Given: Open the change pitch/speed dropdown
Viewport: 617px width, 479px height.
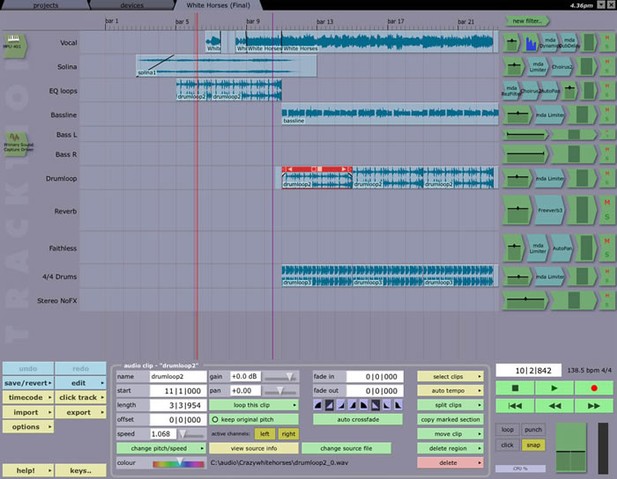Looking at the screenshot, I should point(160,448).
